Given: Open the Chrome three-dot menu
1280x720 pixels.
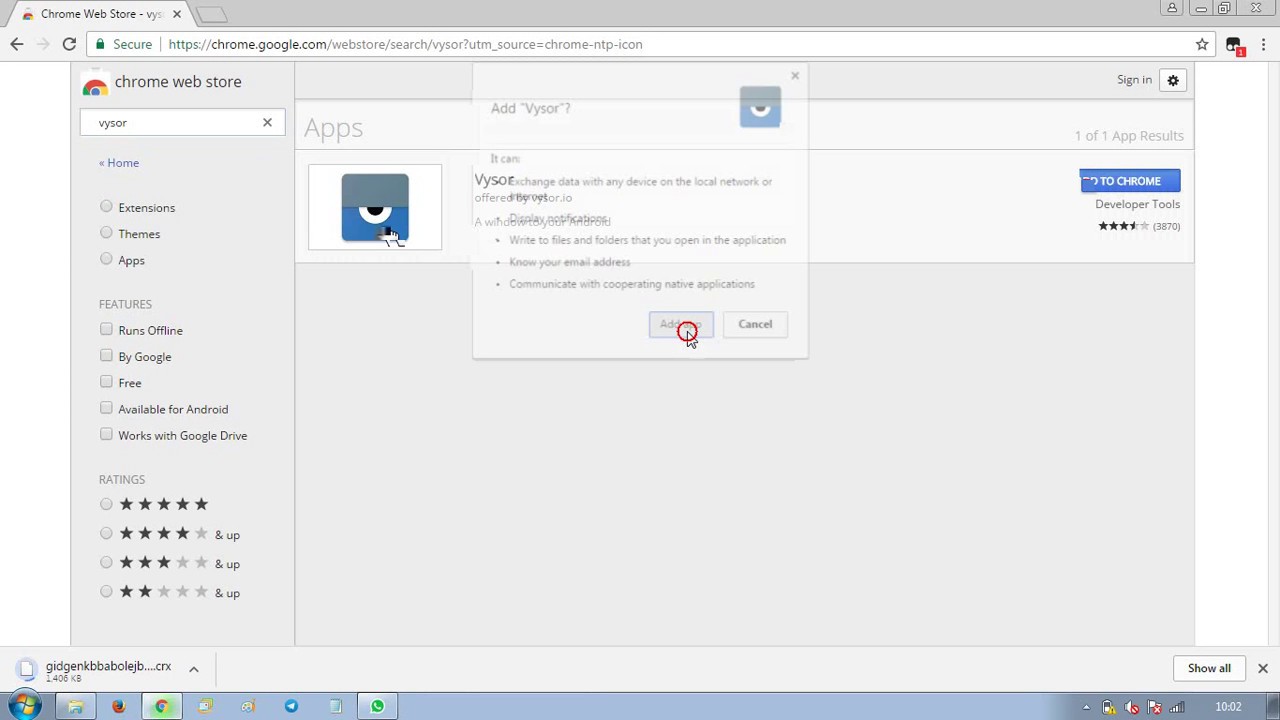Looking at the screenshot, I should pos(1263,44).
